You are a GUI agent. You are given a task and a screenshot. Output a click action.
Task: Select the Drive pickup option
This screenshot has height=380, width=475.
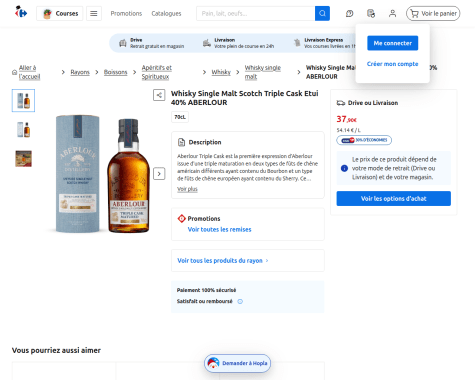click(152, 43)
